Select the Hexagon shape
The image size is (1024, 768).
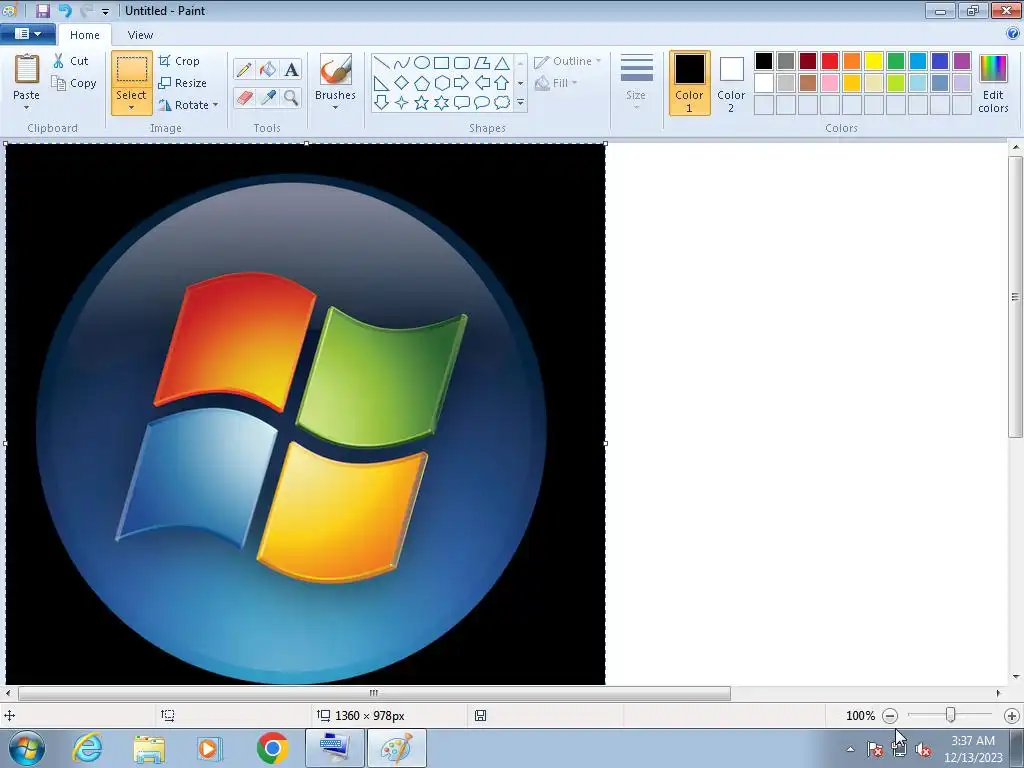[441, 83]
